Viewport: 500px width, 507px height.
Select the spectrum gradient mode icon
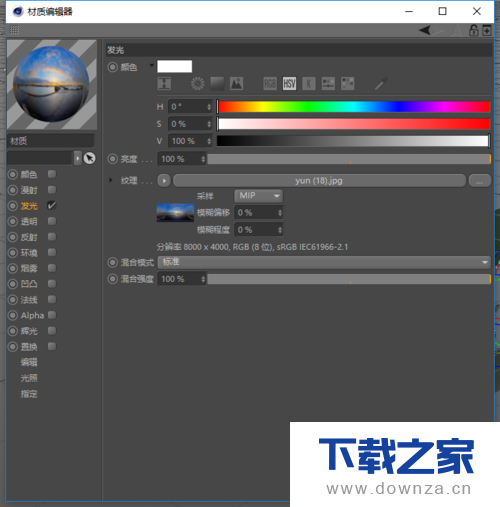(217, 83)
